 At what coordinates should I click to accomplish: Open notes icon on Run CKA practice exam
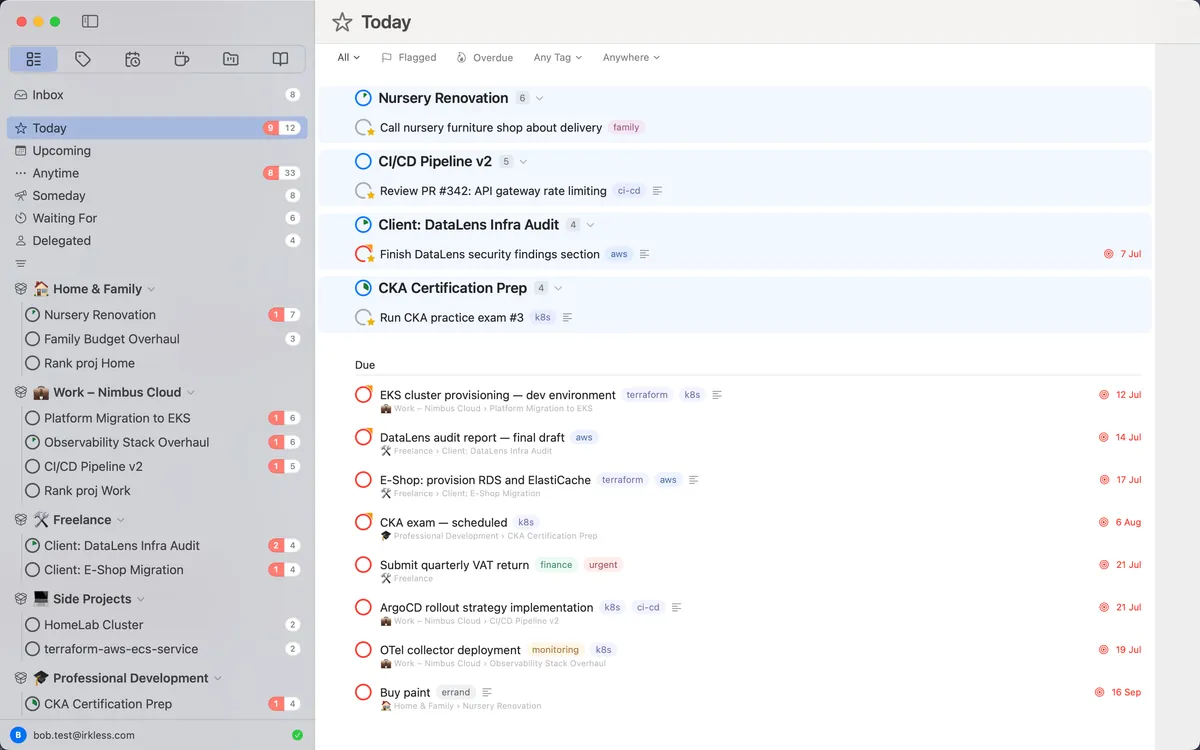(568, 318)
